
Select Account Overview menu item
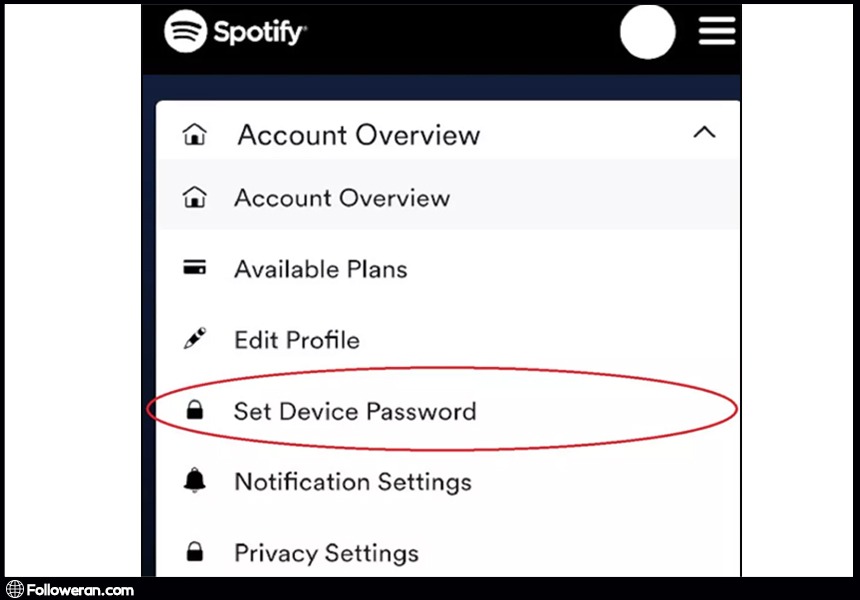coord(342,198)
